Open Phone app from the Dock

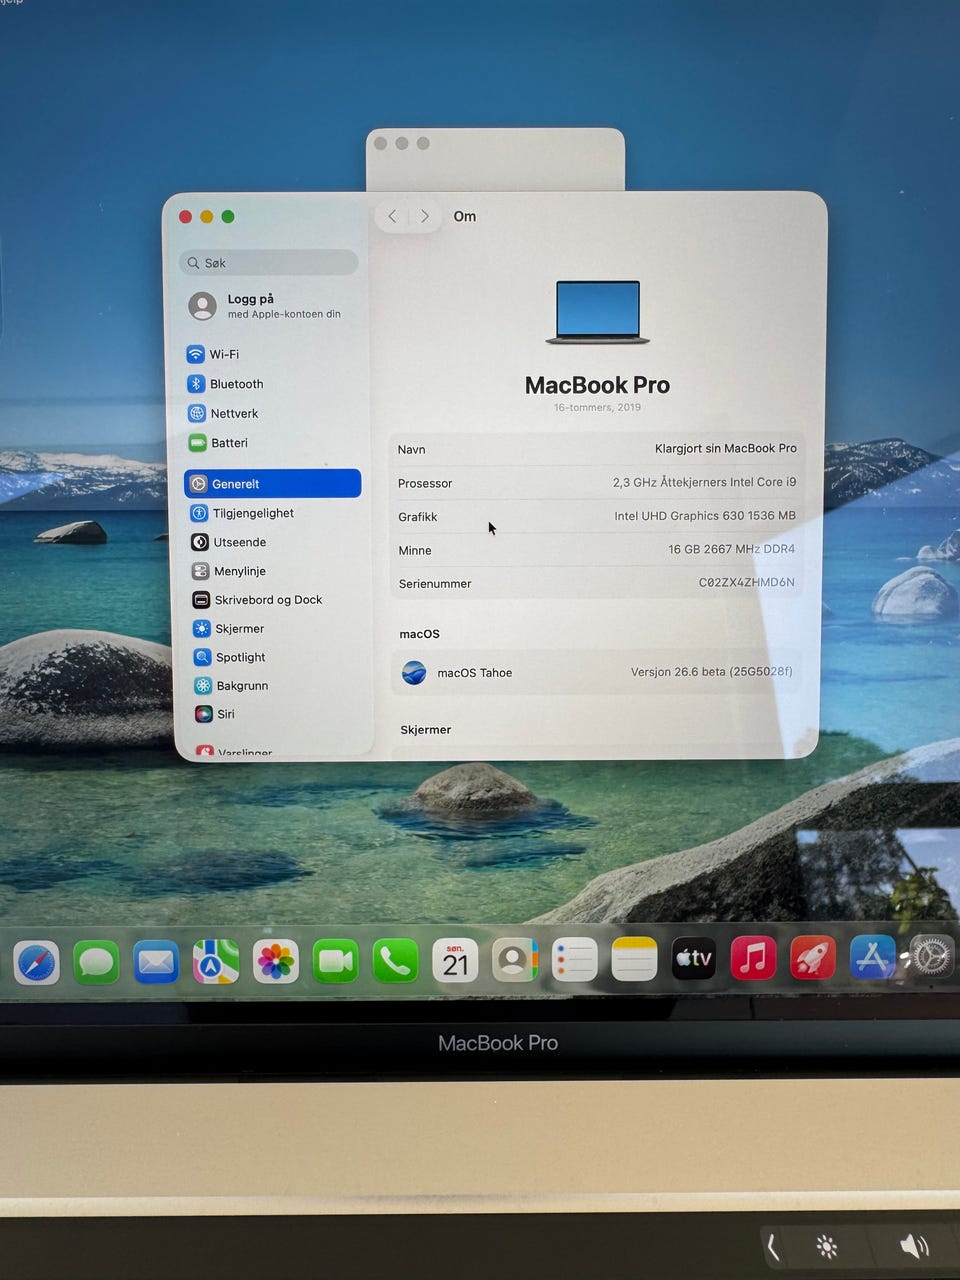(396, 962)
